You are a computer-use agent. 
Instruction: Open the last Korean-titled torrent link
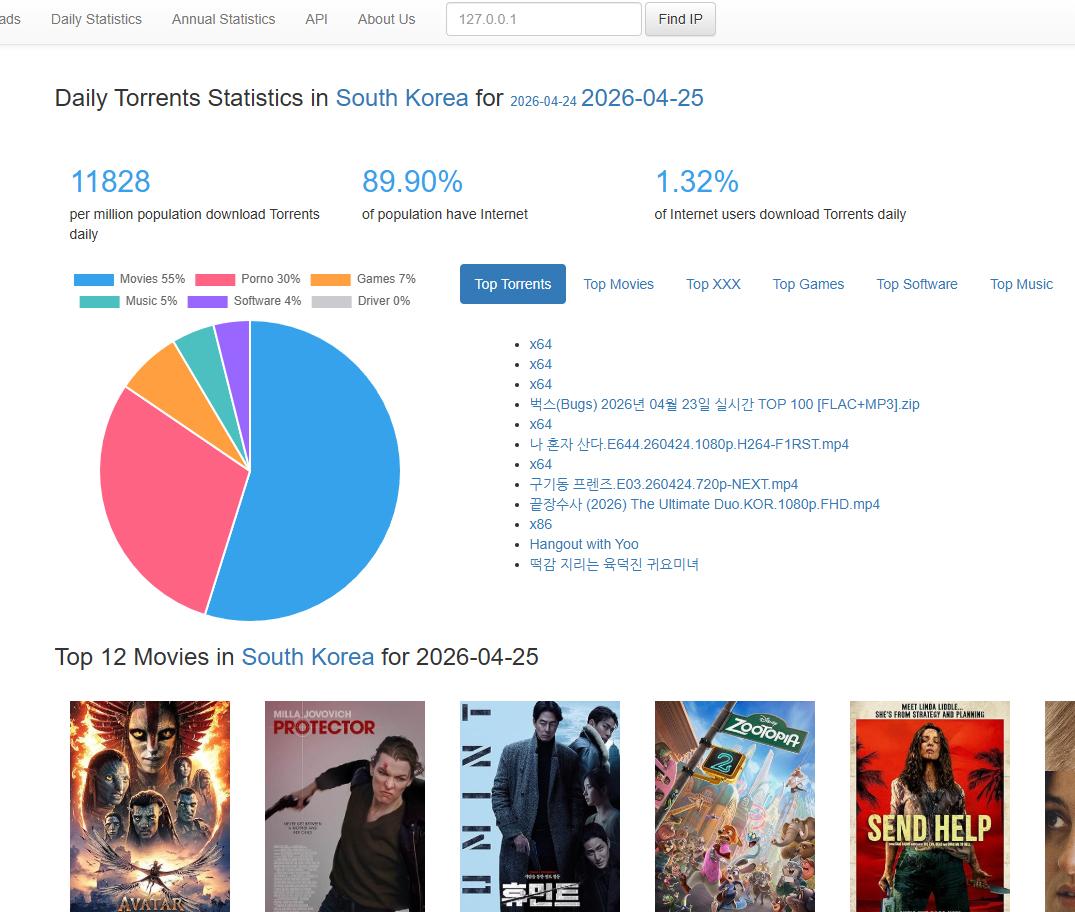[614, 564]
